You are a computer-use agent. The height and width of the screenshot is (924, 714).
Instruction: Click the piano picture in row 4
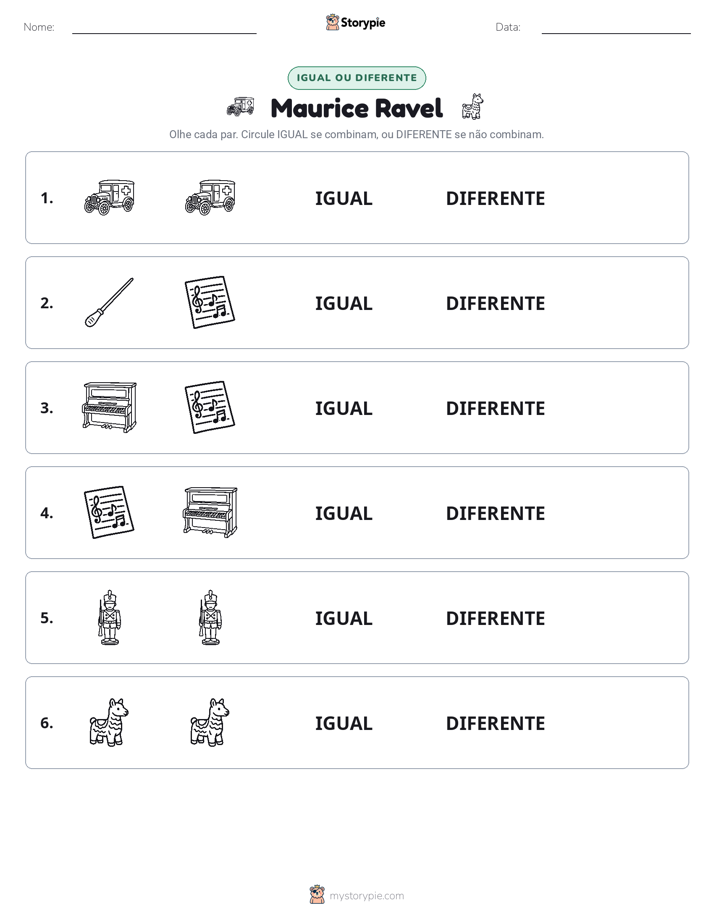[210, 512]
